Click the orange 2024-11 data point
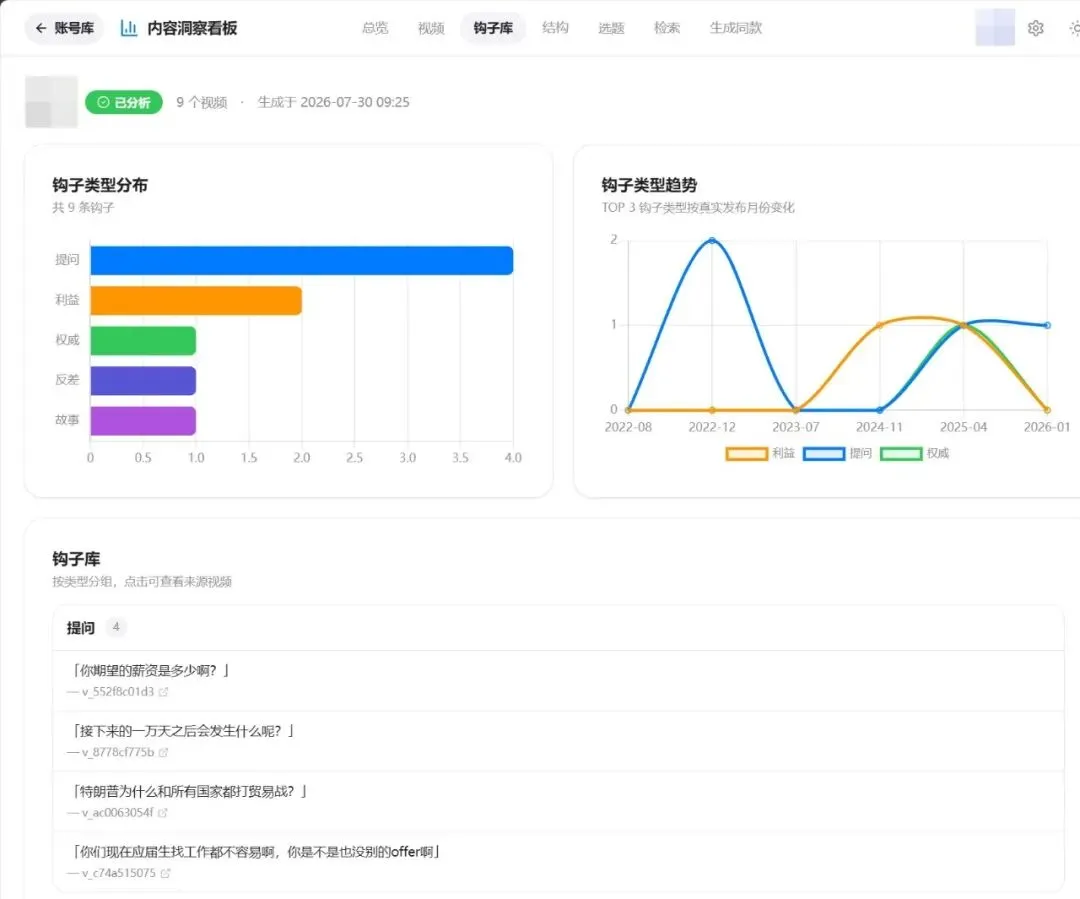 [x=880, y=325]
